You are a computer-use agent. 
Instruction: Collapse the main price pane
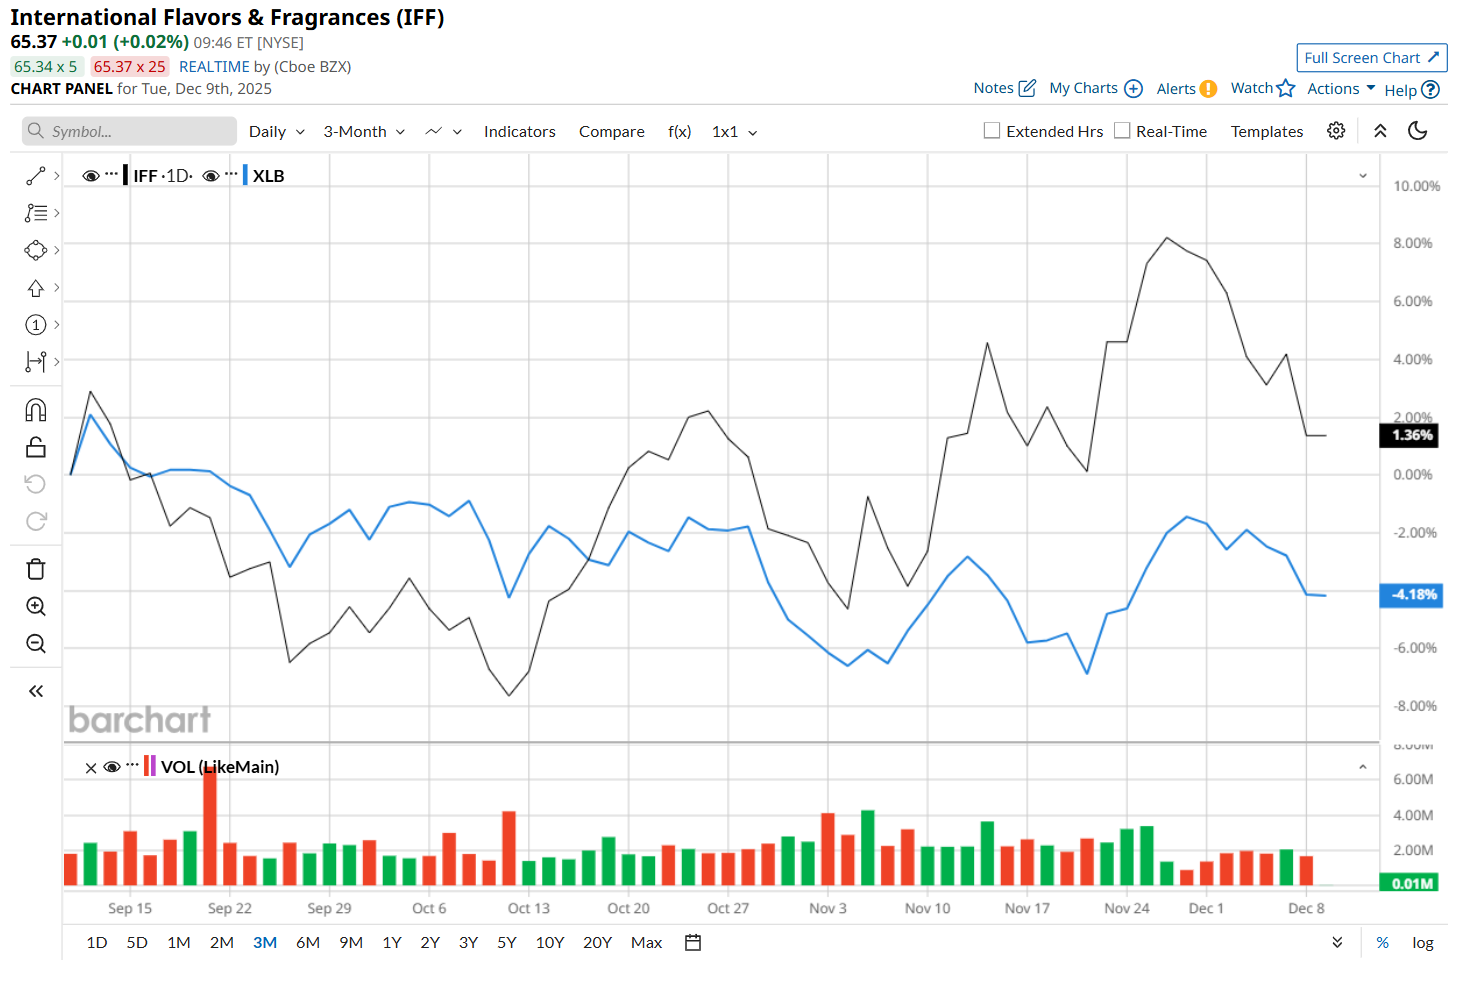point(1362,176)
